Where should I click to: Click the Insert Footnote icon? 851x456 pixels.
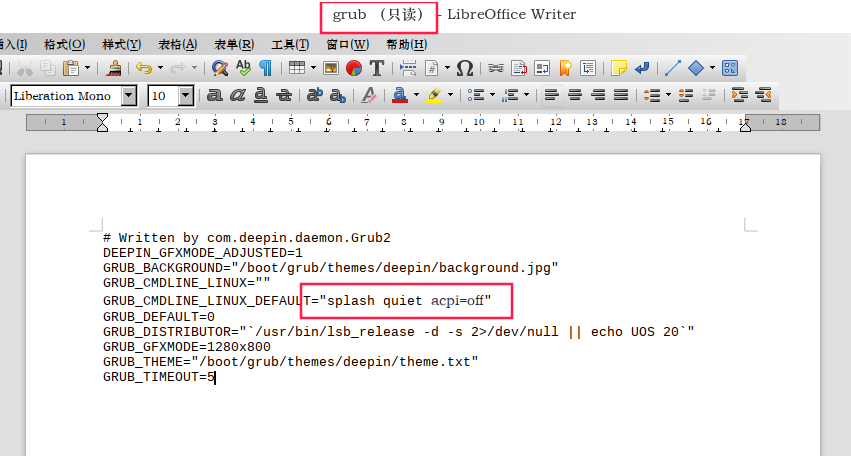click(x=519, y=68)
